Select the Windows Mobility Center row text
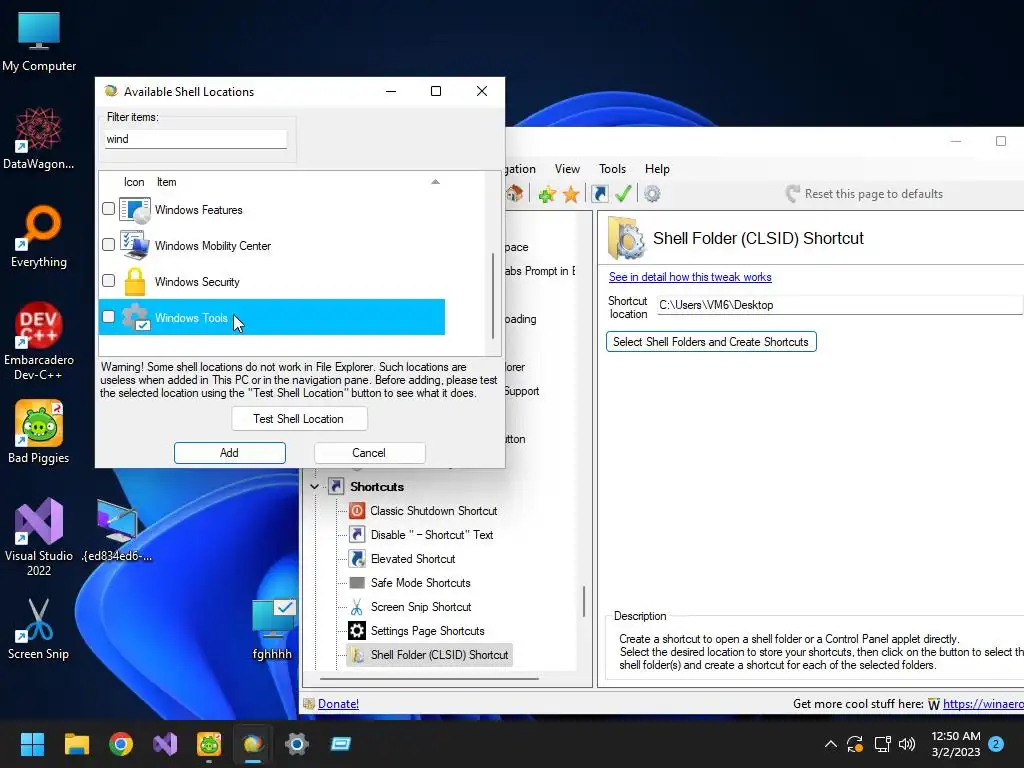1024x768 pixels. pos(213,246)
